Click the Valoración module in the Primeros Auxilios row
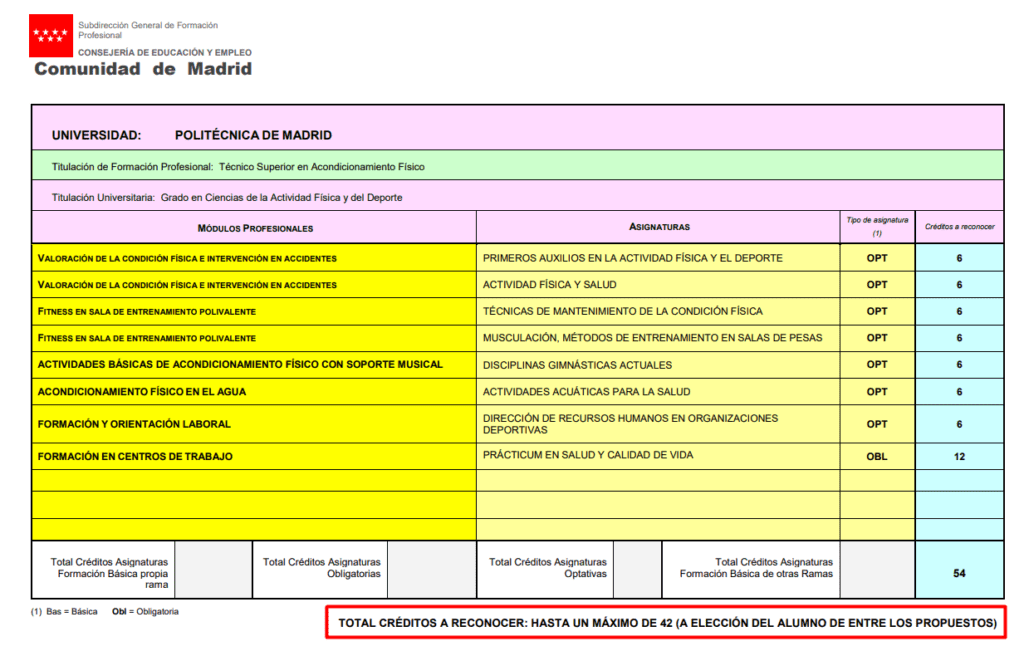 187,259
